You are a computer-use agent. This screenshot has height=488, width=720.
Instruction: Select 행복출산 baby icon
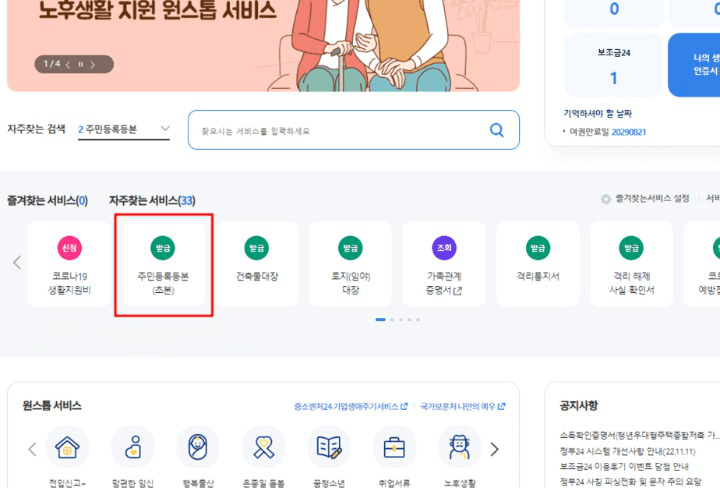198,447
